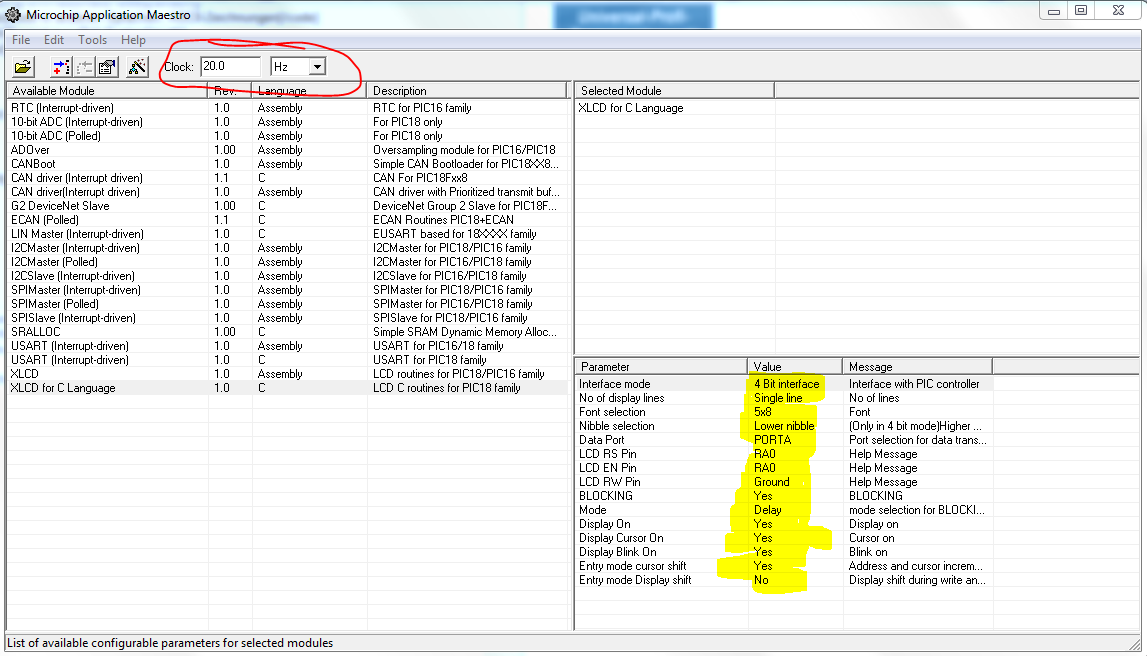Select the I2CMaster (Interrupt-driven) module
Image resolution: width=1147 pixels, height=656 pixels.
[287, 247]
